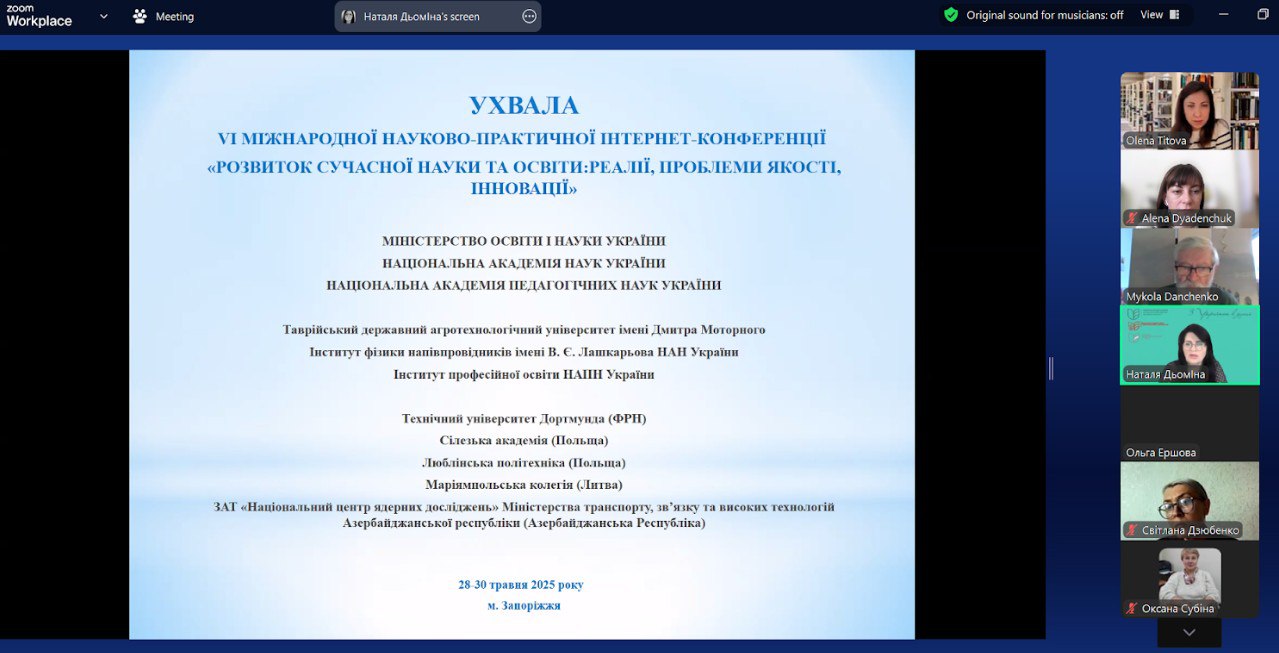Click НАЦІОНАЛЬНА АКАДЕМІЯ ПЕДАГОГІЧНИХ НАУК УКРАЇНИ text
The width and height of the screenshot is (1279, 653).
pyautogui.click(x=524, y=285)
